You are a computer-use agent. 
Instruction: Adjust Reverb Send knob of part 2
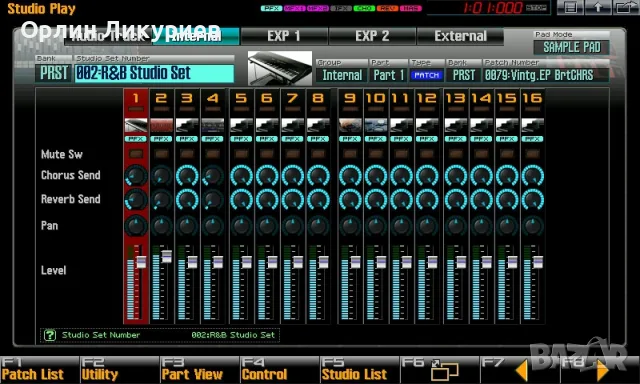click(162, 200)
